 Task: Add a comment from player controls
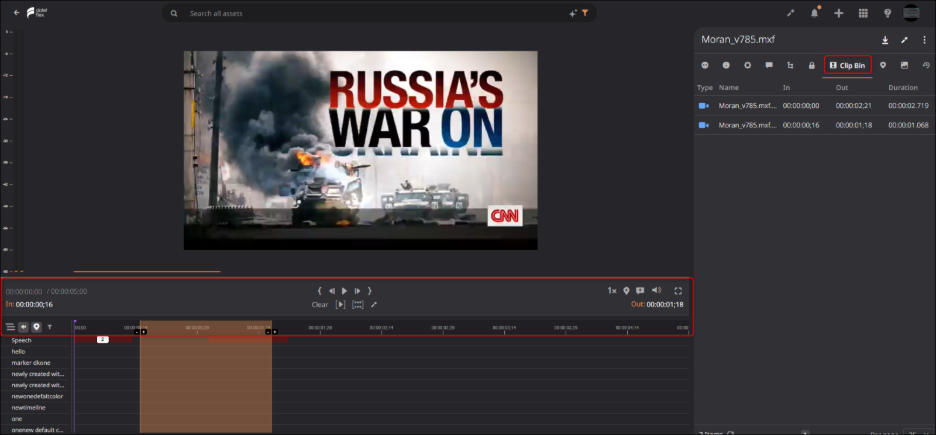640,291
